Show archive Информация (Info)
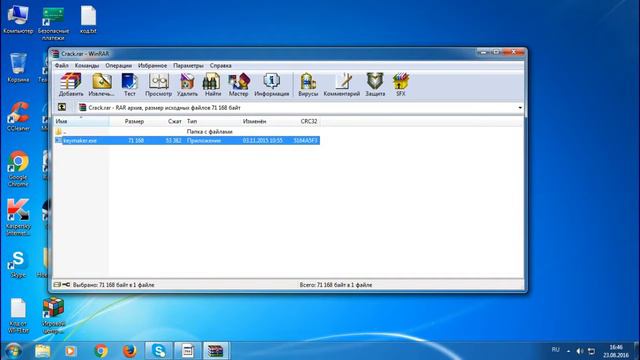640x360 pixels. pos(271,85)
